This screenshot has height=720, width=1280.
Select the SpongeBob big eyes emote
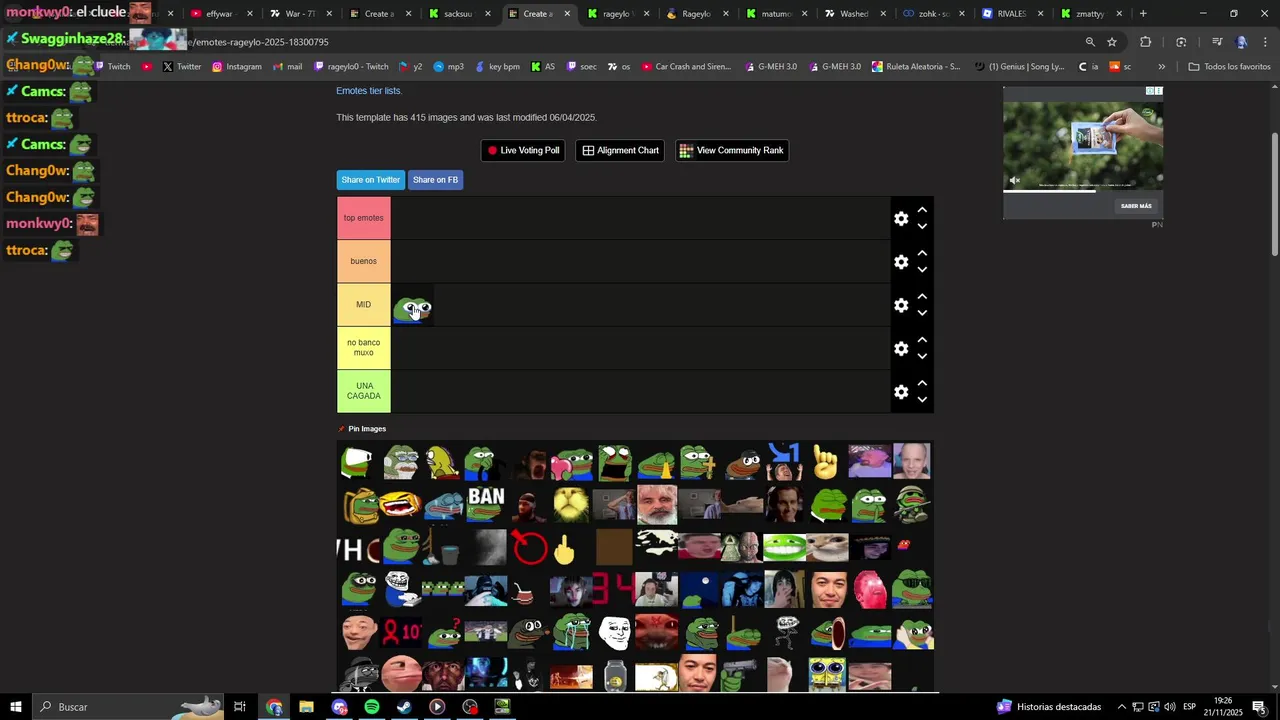click(x=827, y=675)
